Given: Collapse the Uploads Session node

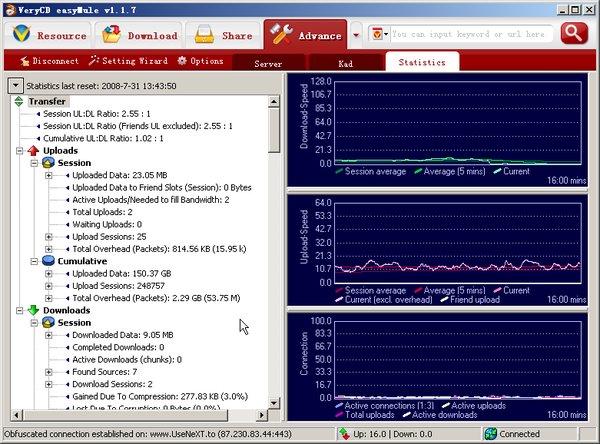Looking at the screenshot, I should click(x=34, y=163).
